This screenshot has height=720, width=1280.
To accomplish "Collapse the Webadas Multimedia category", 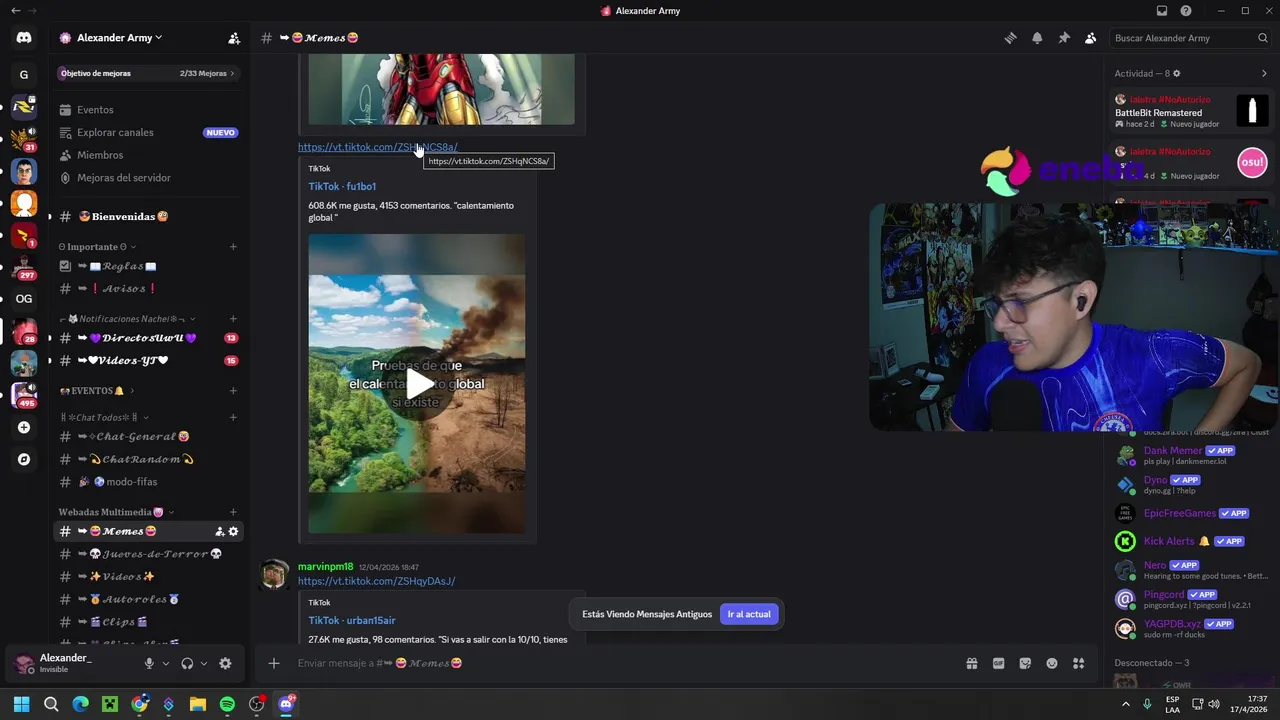I will point(117,512).
